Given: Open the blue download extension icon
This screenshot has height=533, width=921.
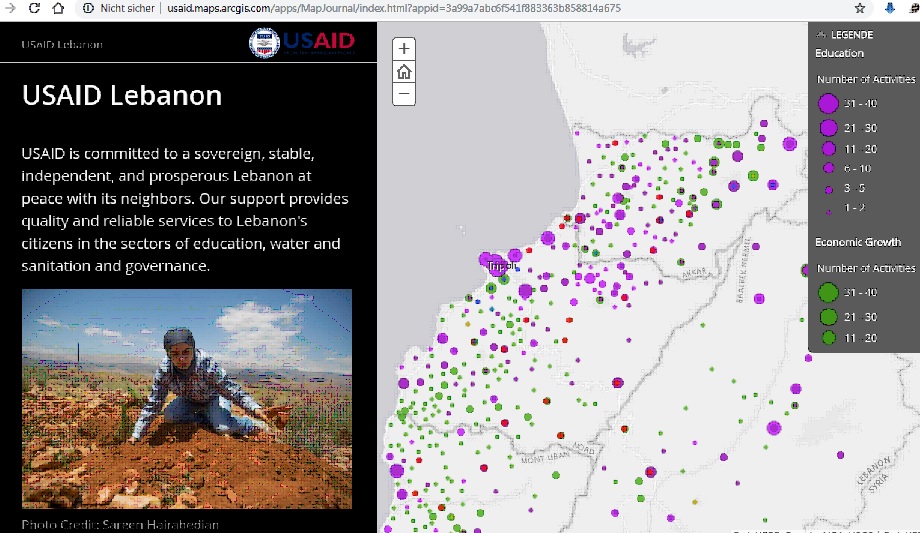Looking at the screenshot, I should pyautogui.click(x=890, y=8).
